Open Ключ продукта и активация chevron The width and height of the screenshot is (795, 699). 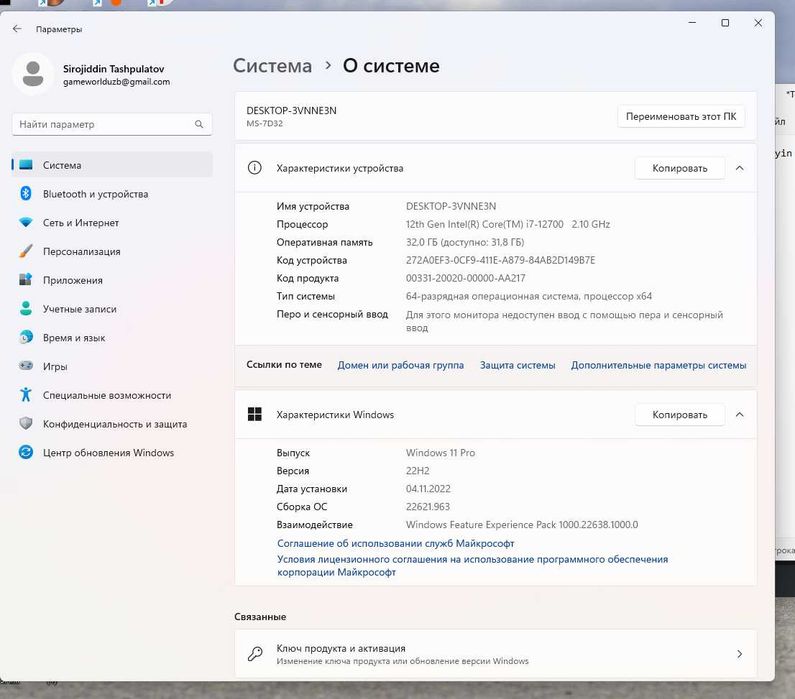(x=740, y=654)
